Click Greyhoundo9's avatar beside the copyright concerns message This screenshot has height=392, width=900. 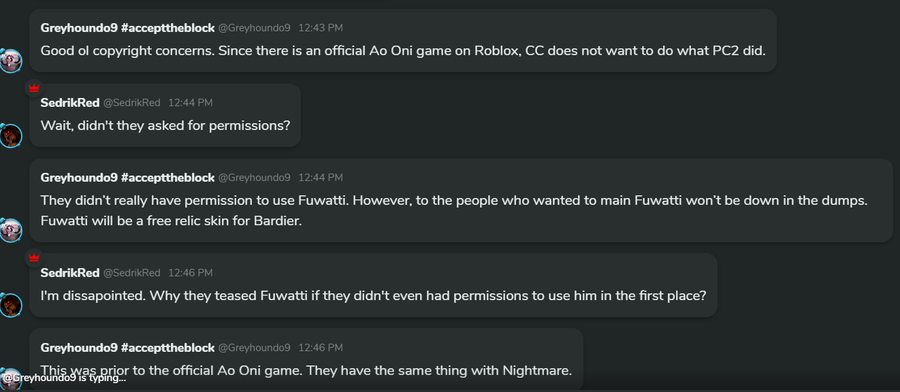pos(10,61)
